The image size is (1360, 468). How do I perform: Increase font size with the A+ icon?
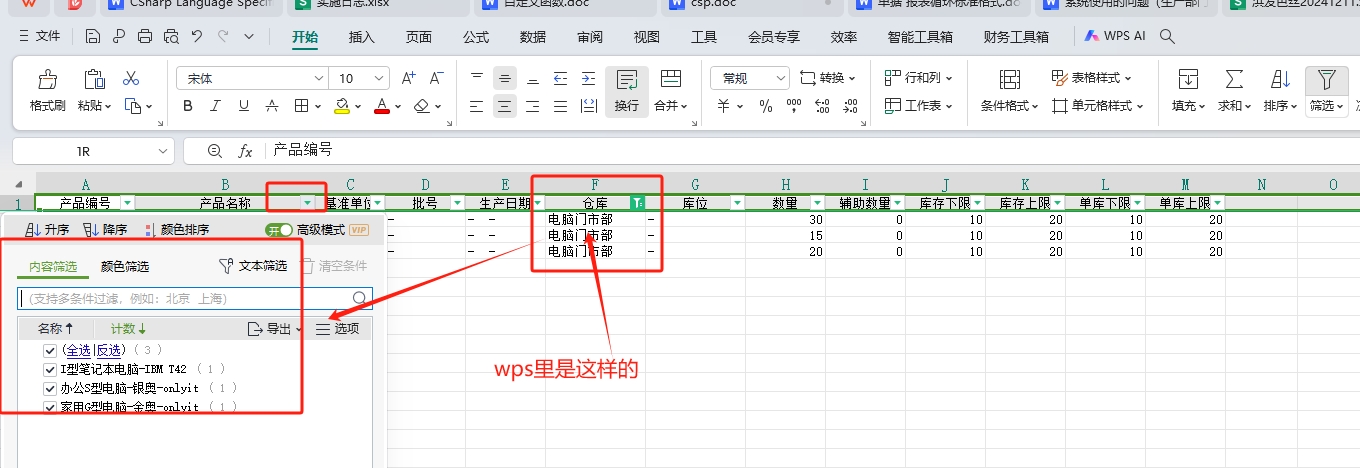408,78
